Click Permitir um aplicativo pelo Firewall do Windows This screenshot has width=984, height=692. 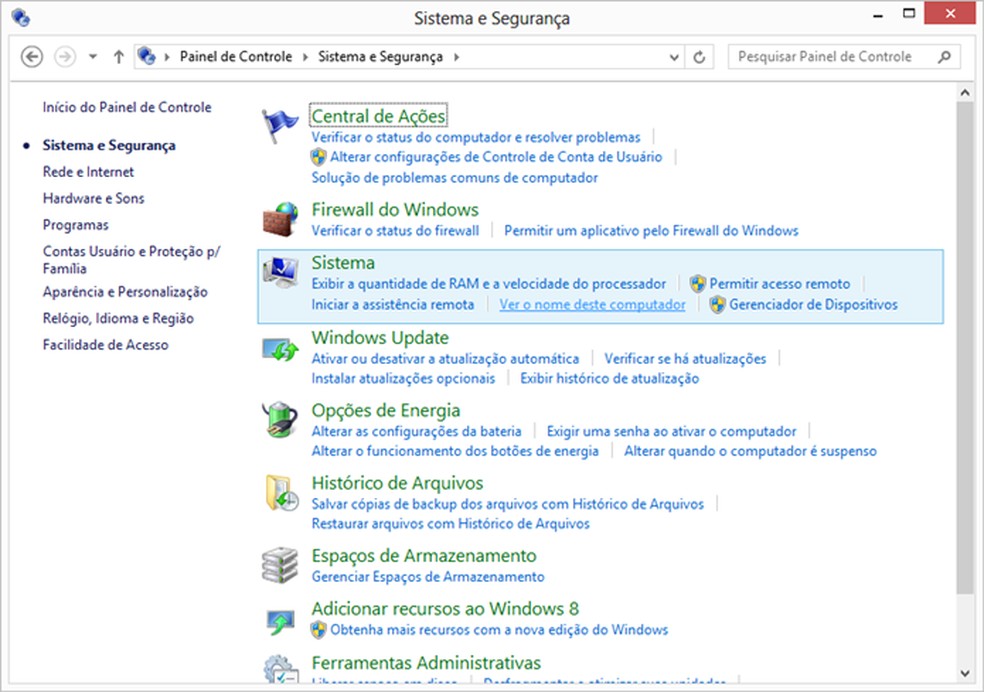pos(651,231)
